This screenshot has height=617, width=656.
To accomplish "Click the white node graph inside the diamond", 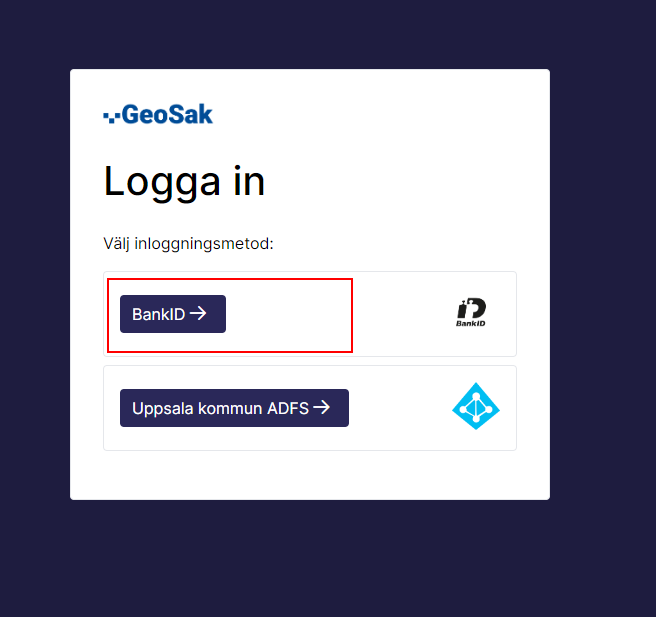I will 476,408.
